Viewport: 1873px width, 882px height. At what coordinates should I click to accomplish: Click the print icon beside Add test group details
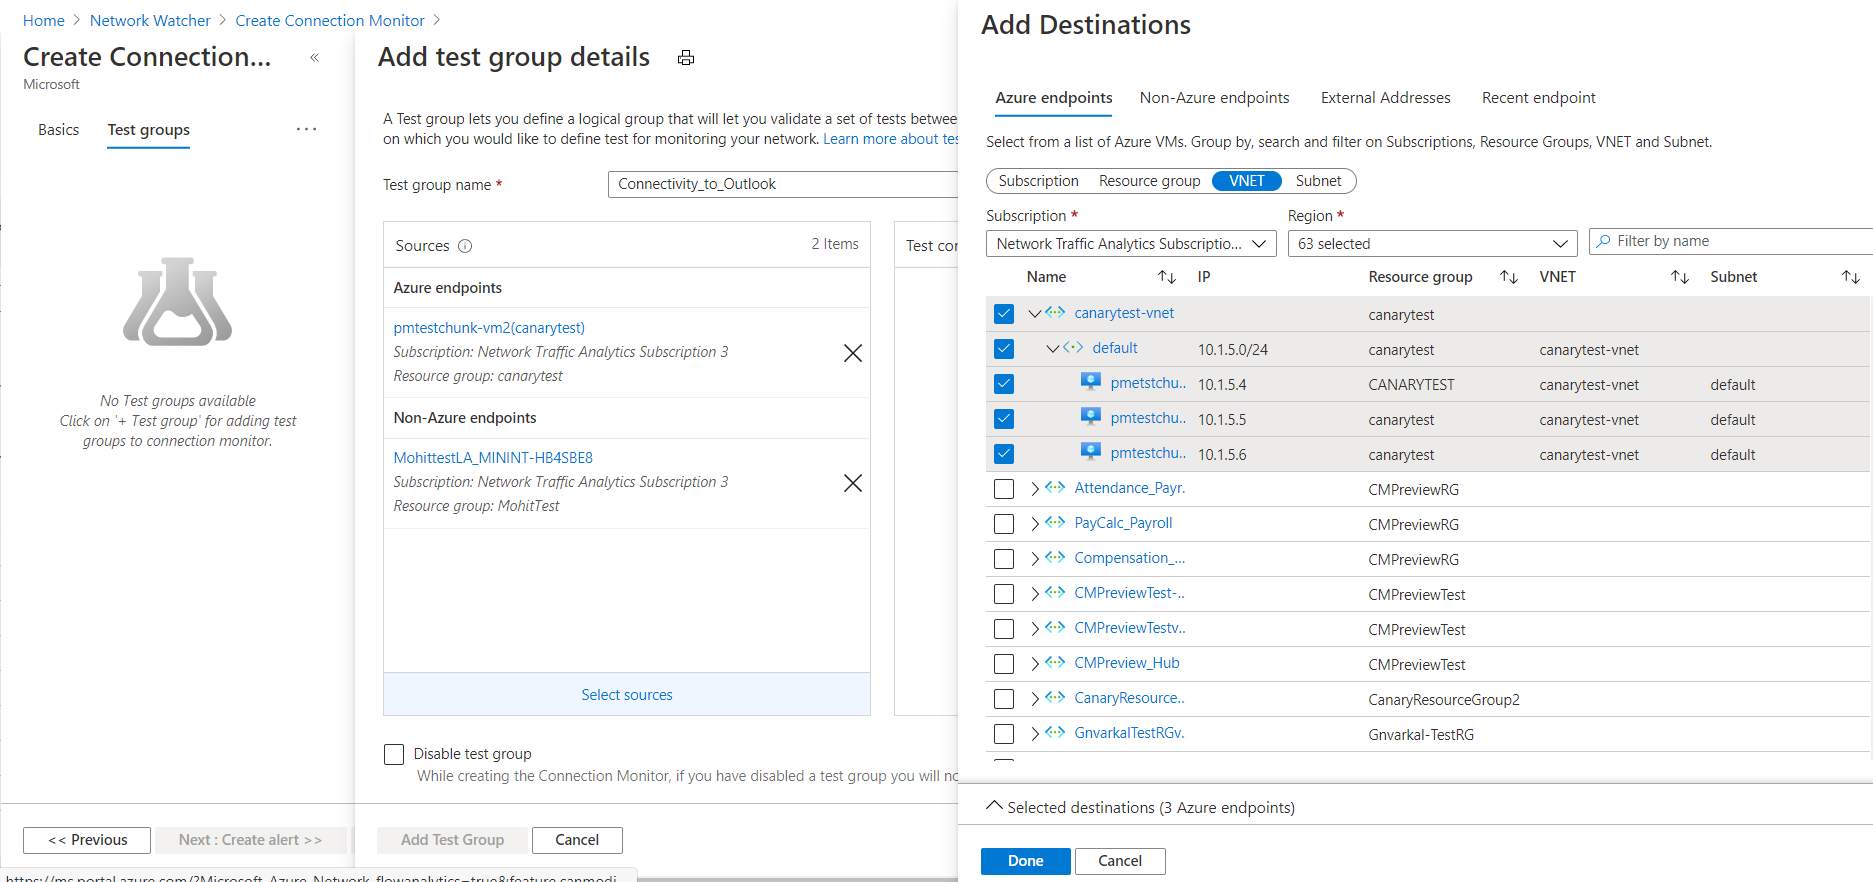coord(686,58)
